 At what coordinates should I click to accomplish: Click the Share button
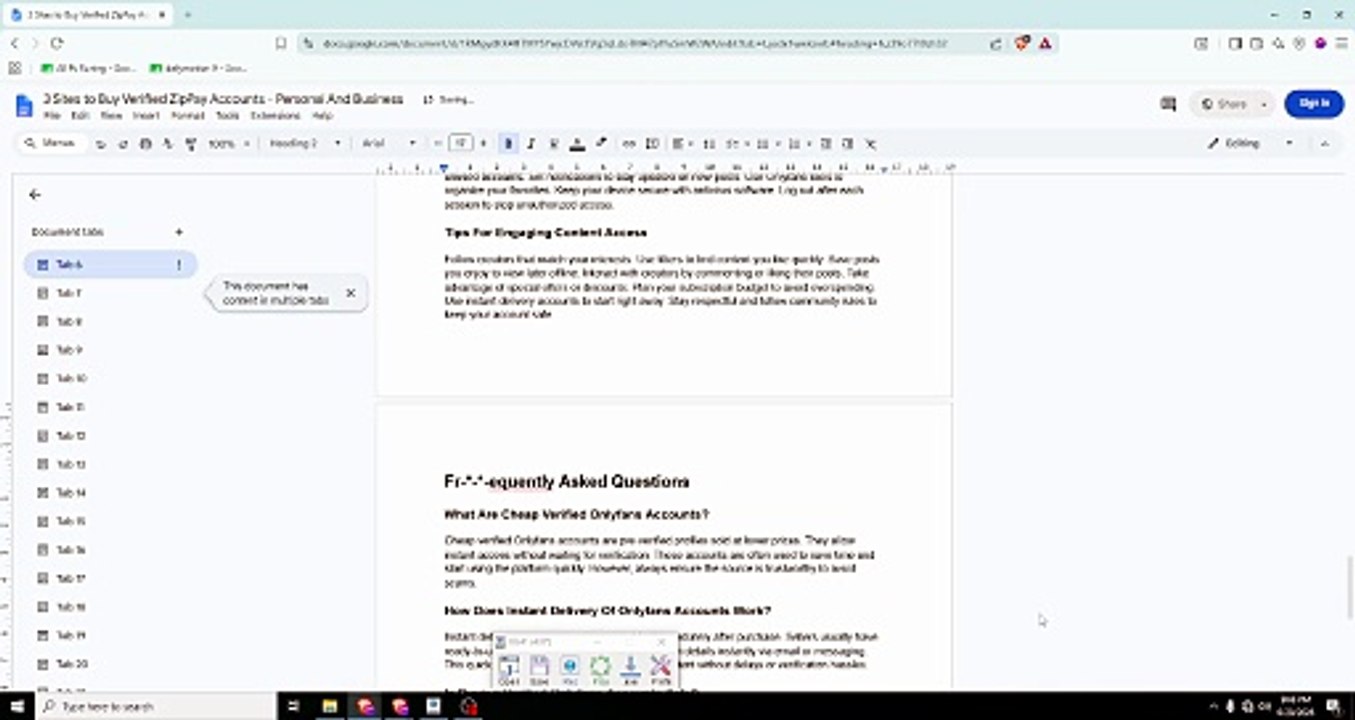(x=1224, y=104)
